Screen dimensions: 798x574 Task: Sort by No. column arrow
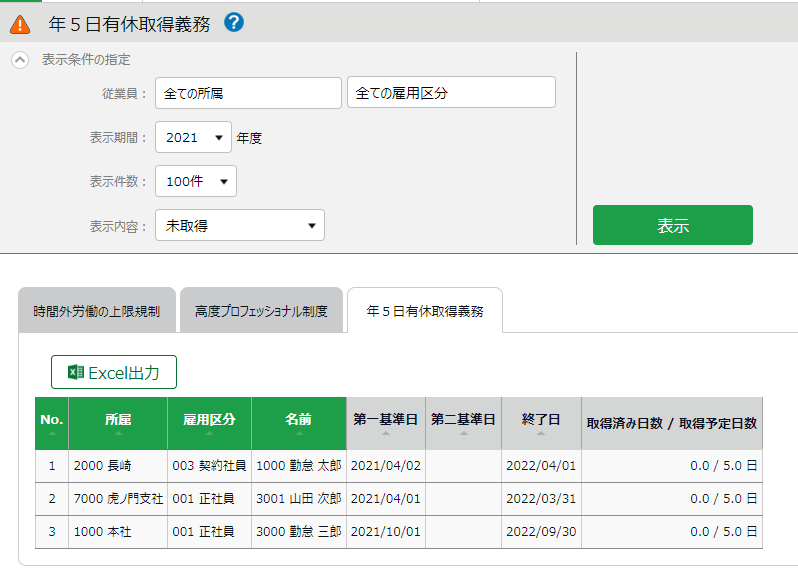click(x=51, y=433)
